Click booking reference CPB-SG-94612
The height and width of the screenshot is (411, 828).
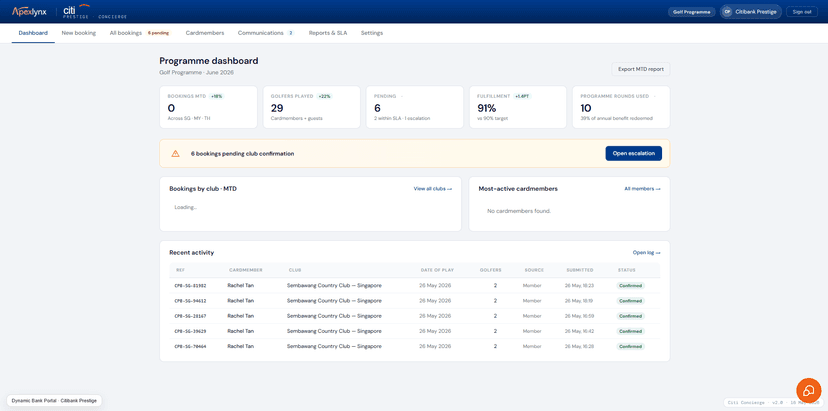pos(190,301)
